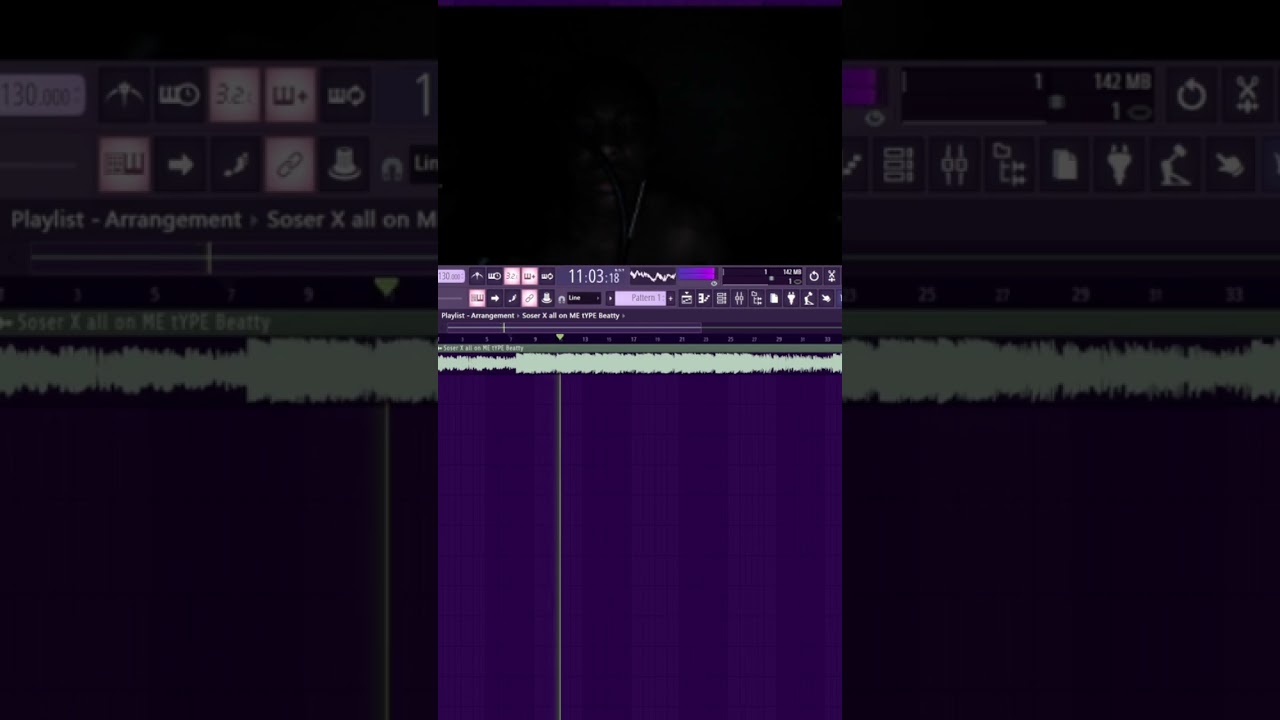Open the plugin picker plug icon

791,298
